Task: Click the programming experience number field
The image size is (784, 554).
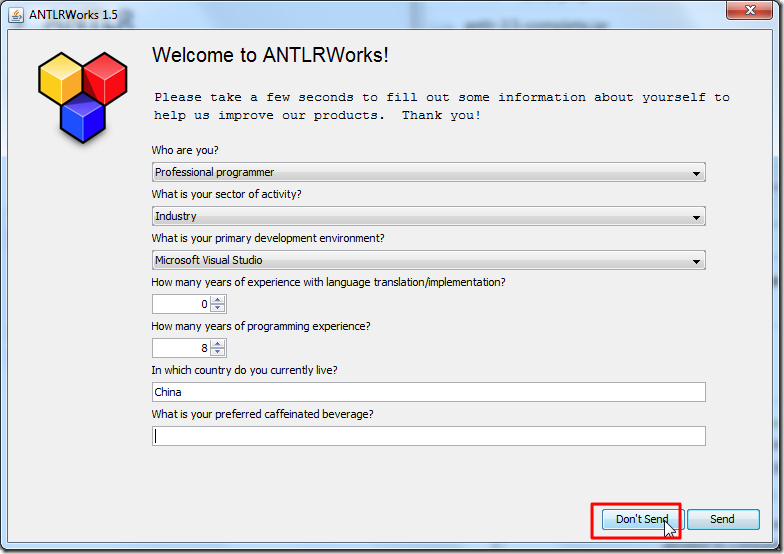Action: pos(181,348)
